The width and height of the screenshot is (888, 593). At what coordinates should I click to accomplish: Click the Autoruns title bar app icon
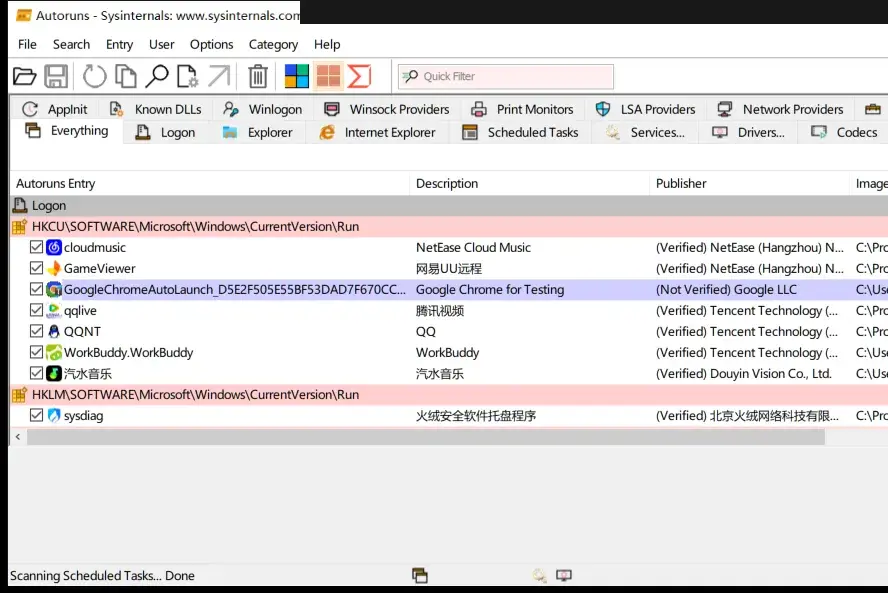(x=24, y=15)
